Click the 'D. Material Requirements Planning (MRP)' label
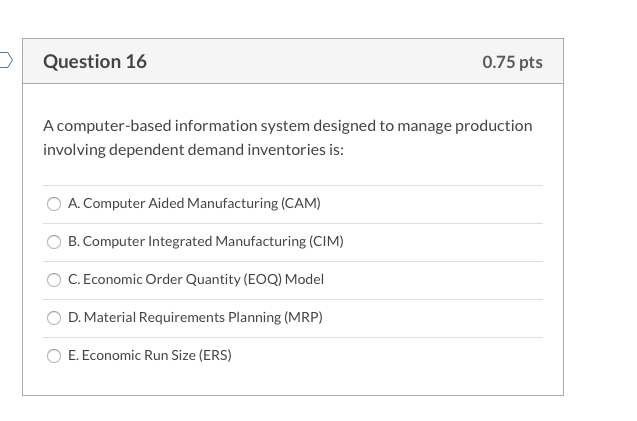The height and width of the screenshot is (421, 637). pyautogui.click(x=195, y=318)
